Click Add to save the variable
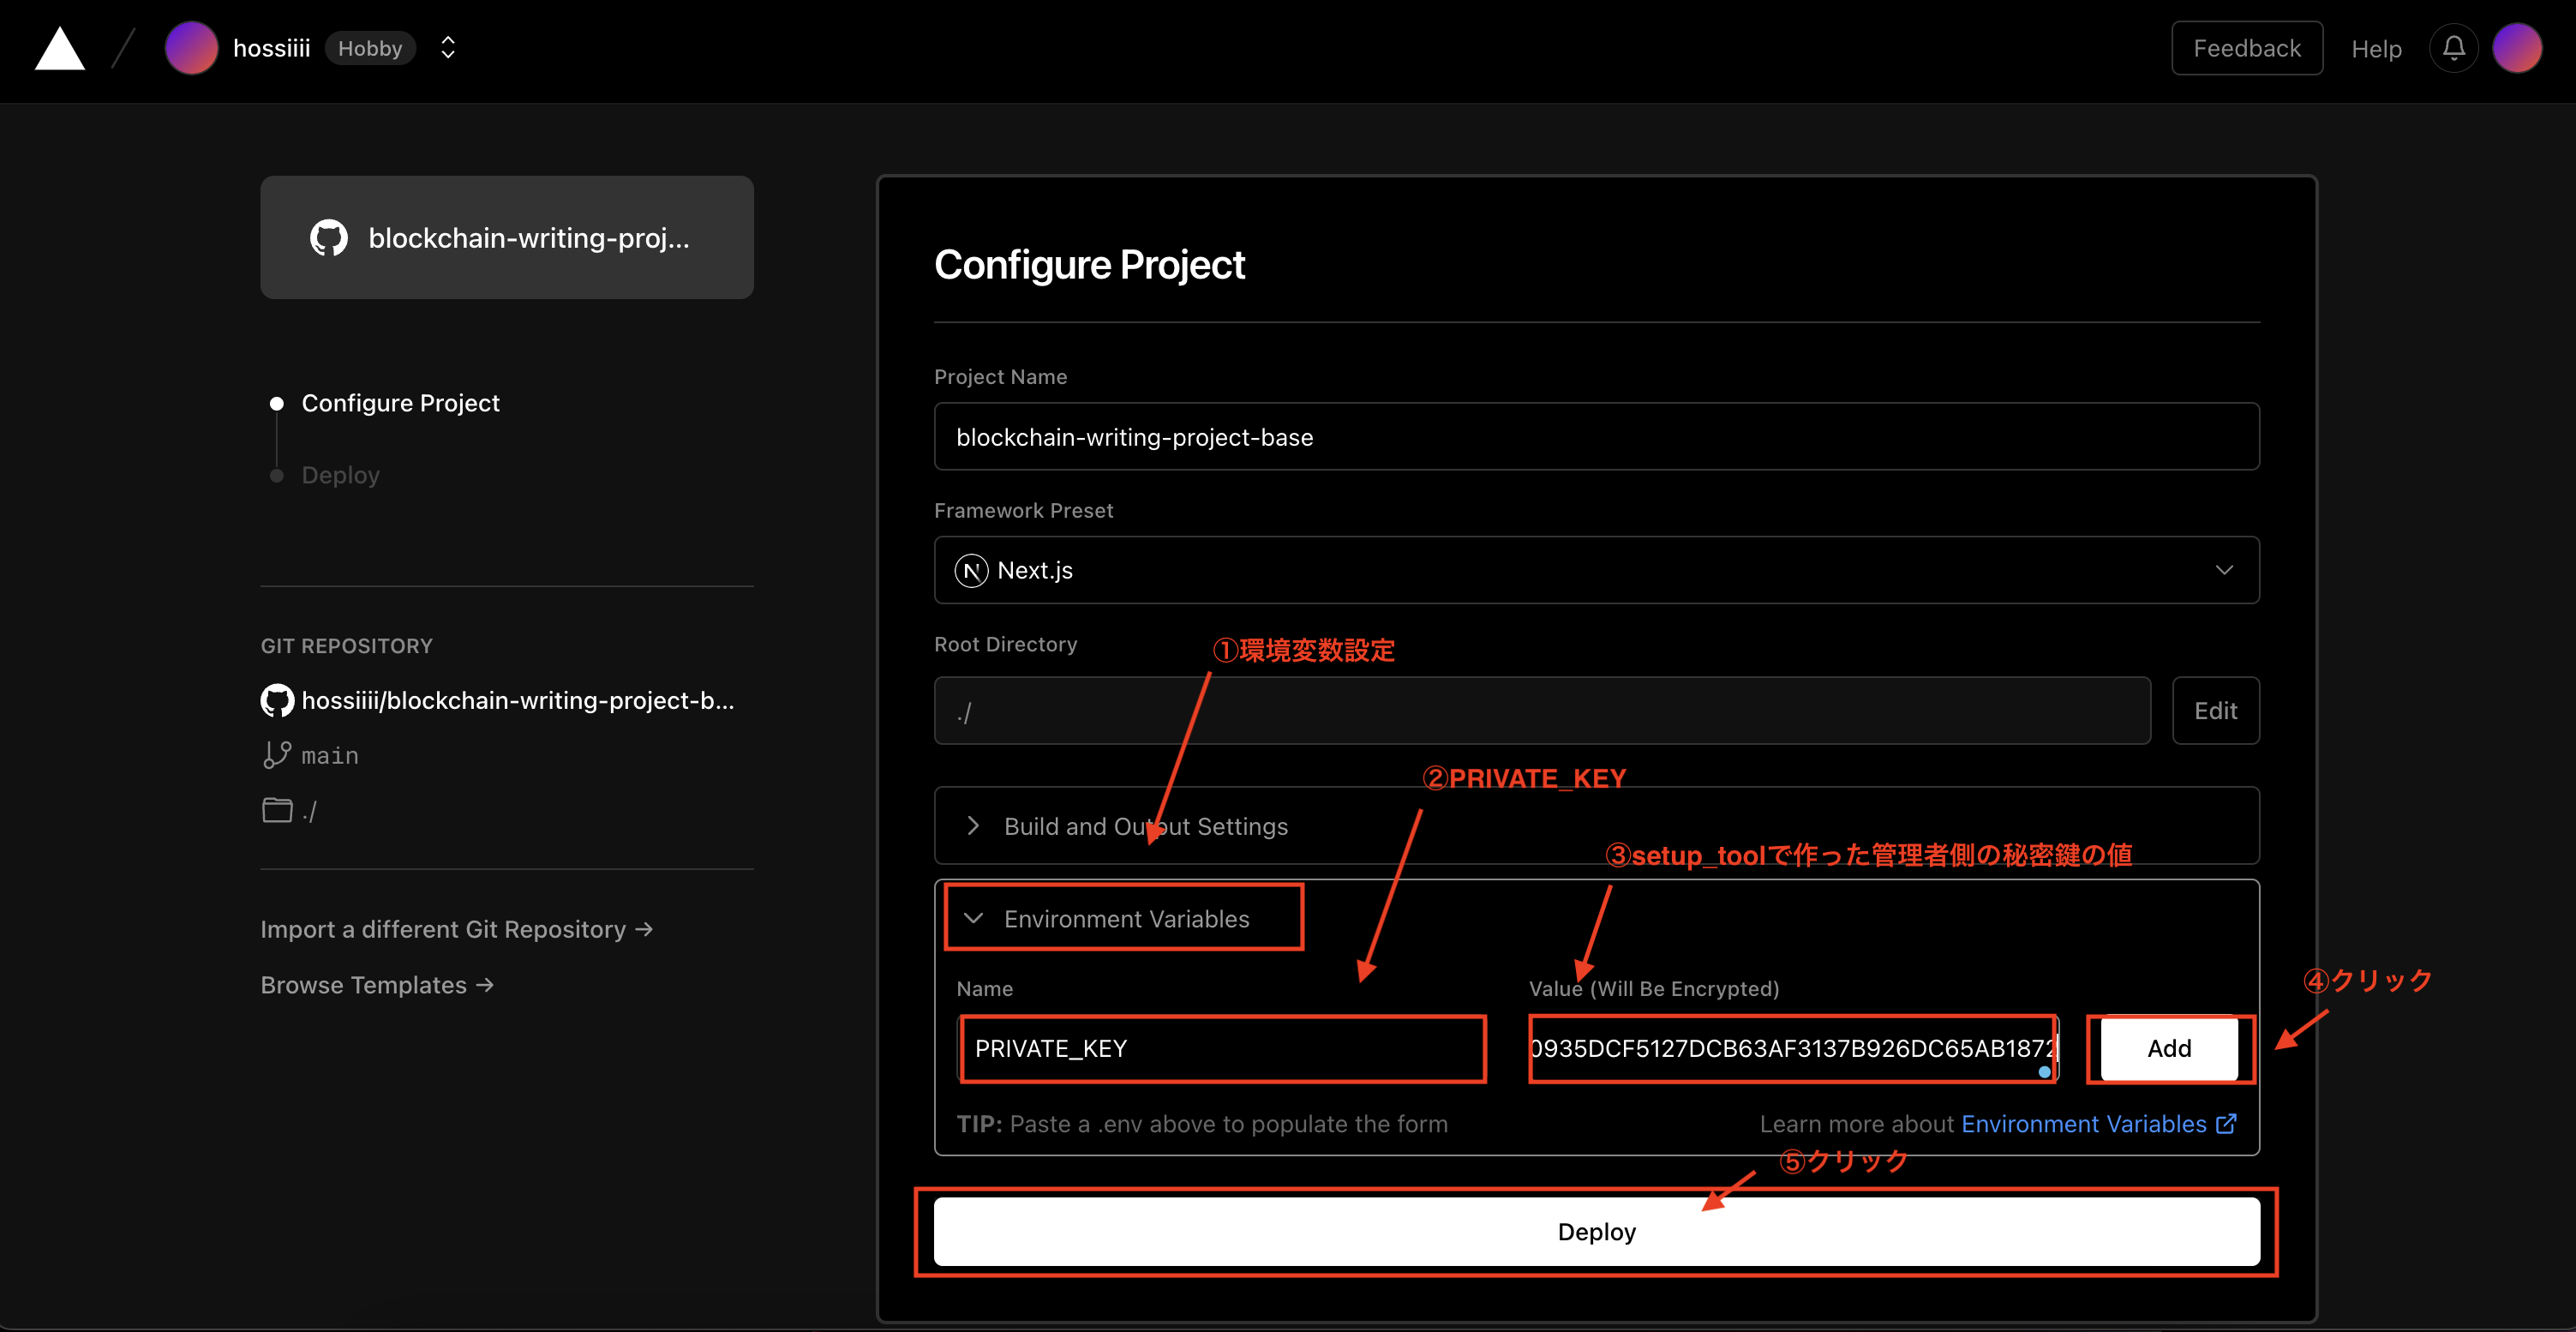 click(x=2168, y=1048)
